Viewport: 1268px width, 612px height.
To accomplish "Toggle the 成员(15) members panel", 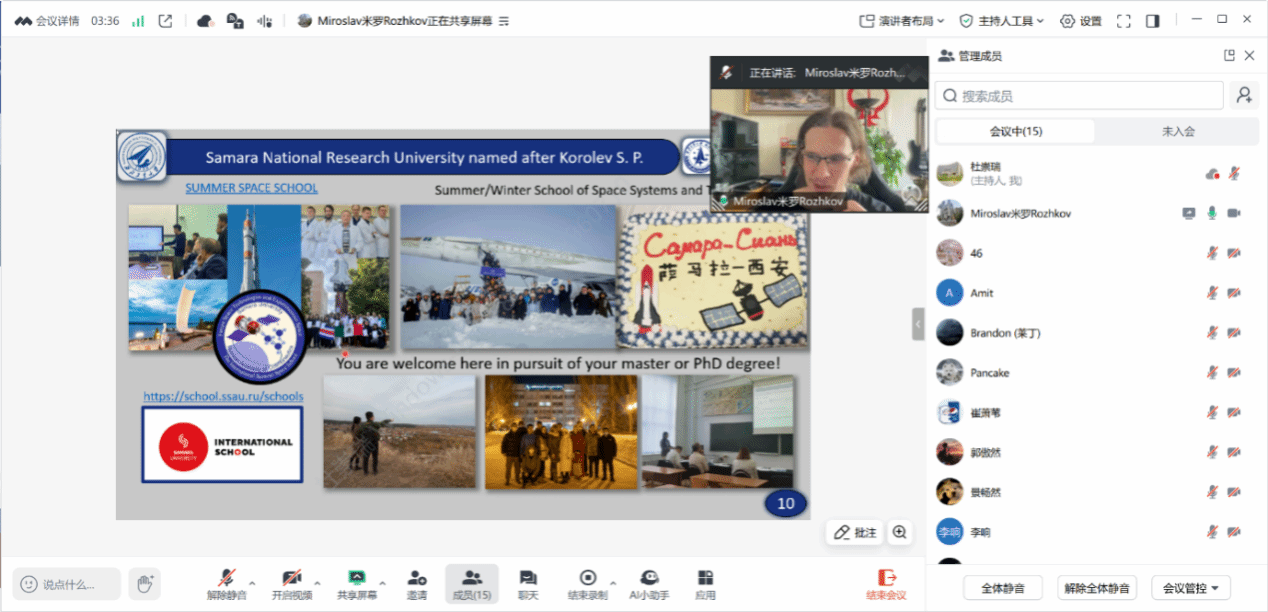I will tap(472, 584).
